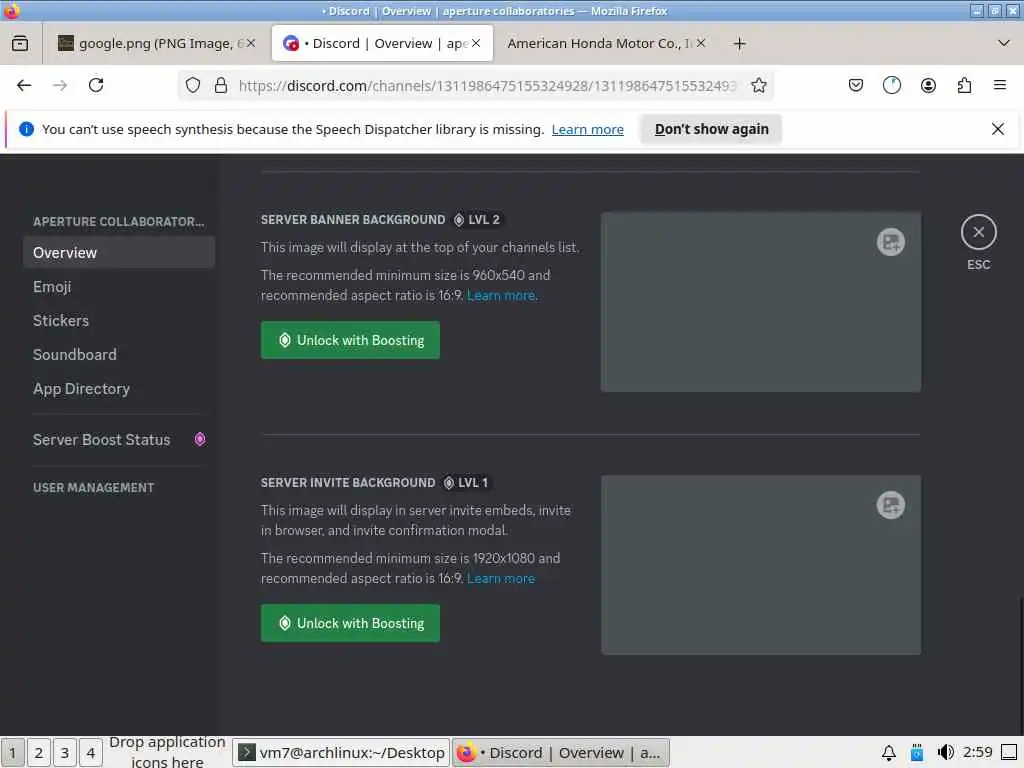Select the Discord Firefox taskbar item
This screenshot has height=768, width=1024.
coord(561,753)
